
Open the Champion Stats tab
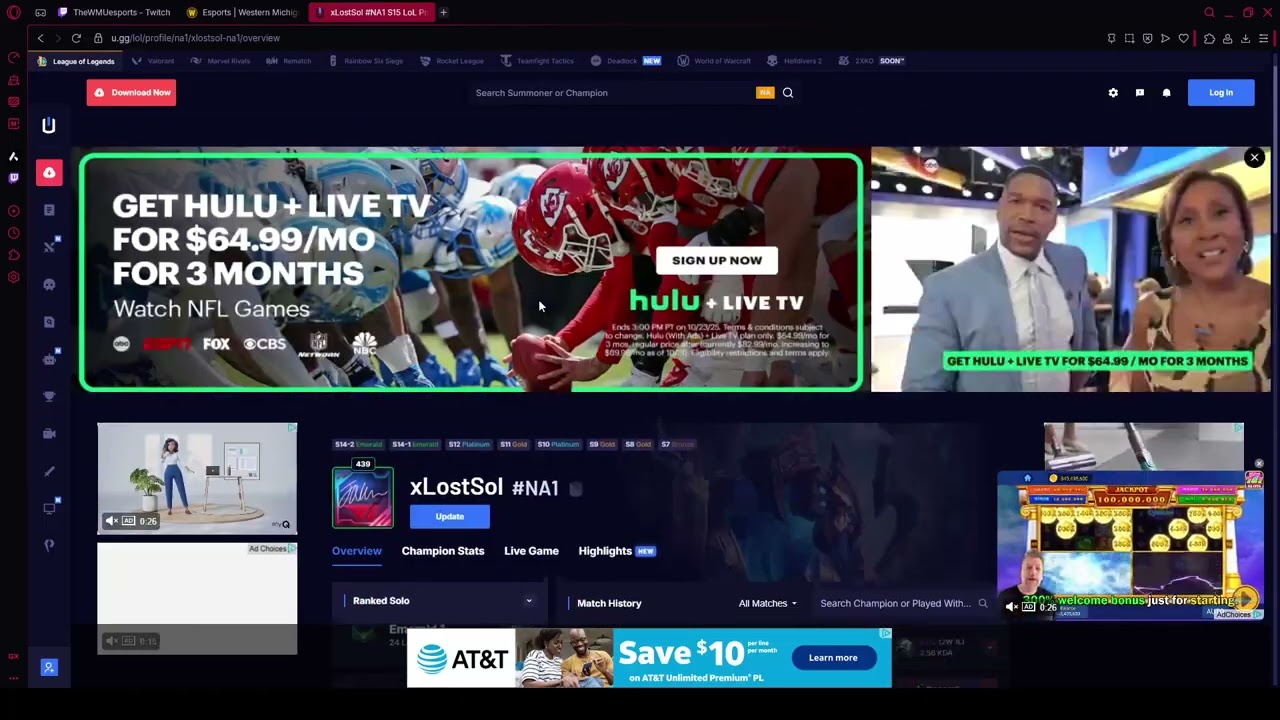(443, 551)
